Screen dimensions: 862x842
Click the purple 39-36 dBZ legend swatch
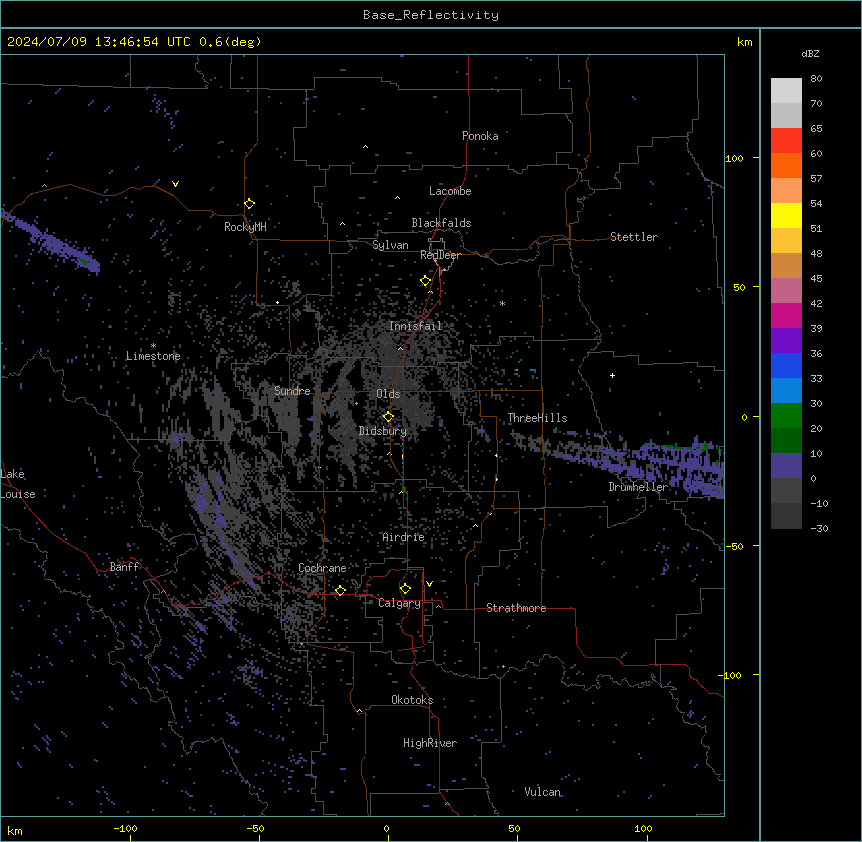[x=786, y=341]
